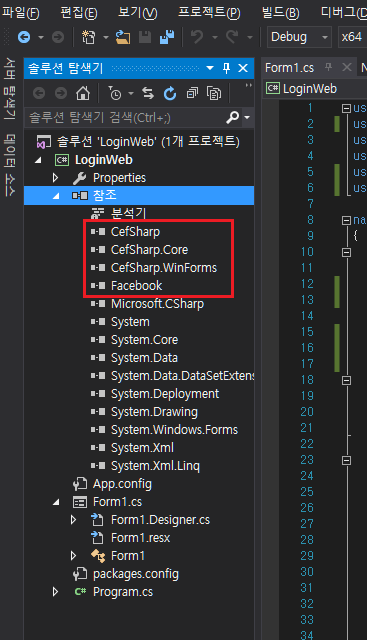Open the Debug configuration dropdown
This screenshot has height=640, width=367.
pos(299,37)
